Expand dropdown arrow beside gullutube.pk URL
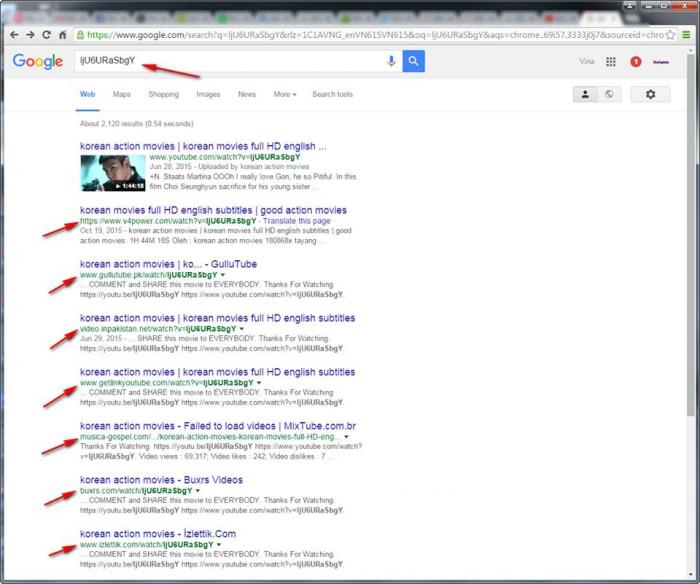The height and width of the screenshot is (584, 700). coord(223,275)
